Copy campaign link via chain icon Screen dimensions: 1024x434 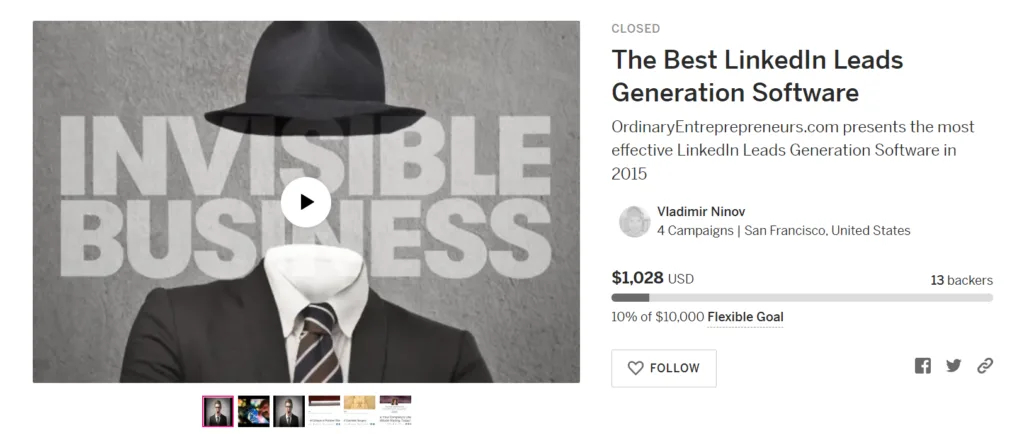pyautogui.click(x=985, y=366)
